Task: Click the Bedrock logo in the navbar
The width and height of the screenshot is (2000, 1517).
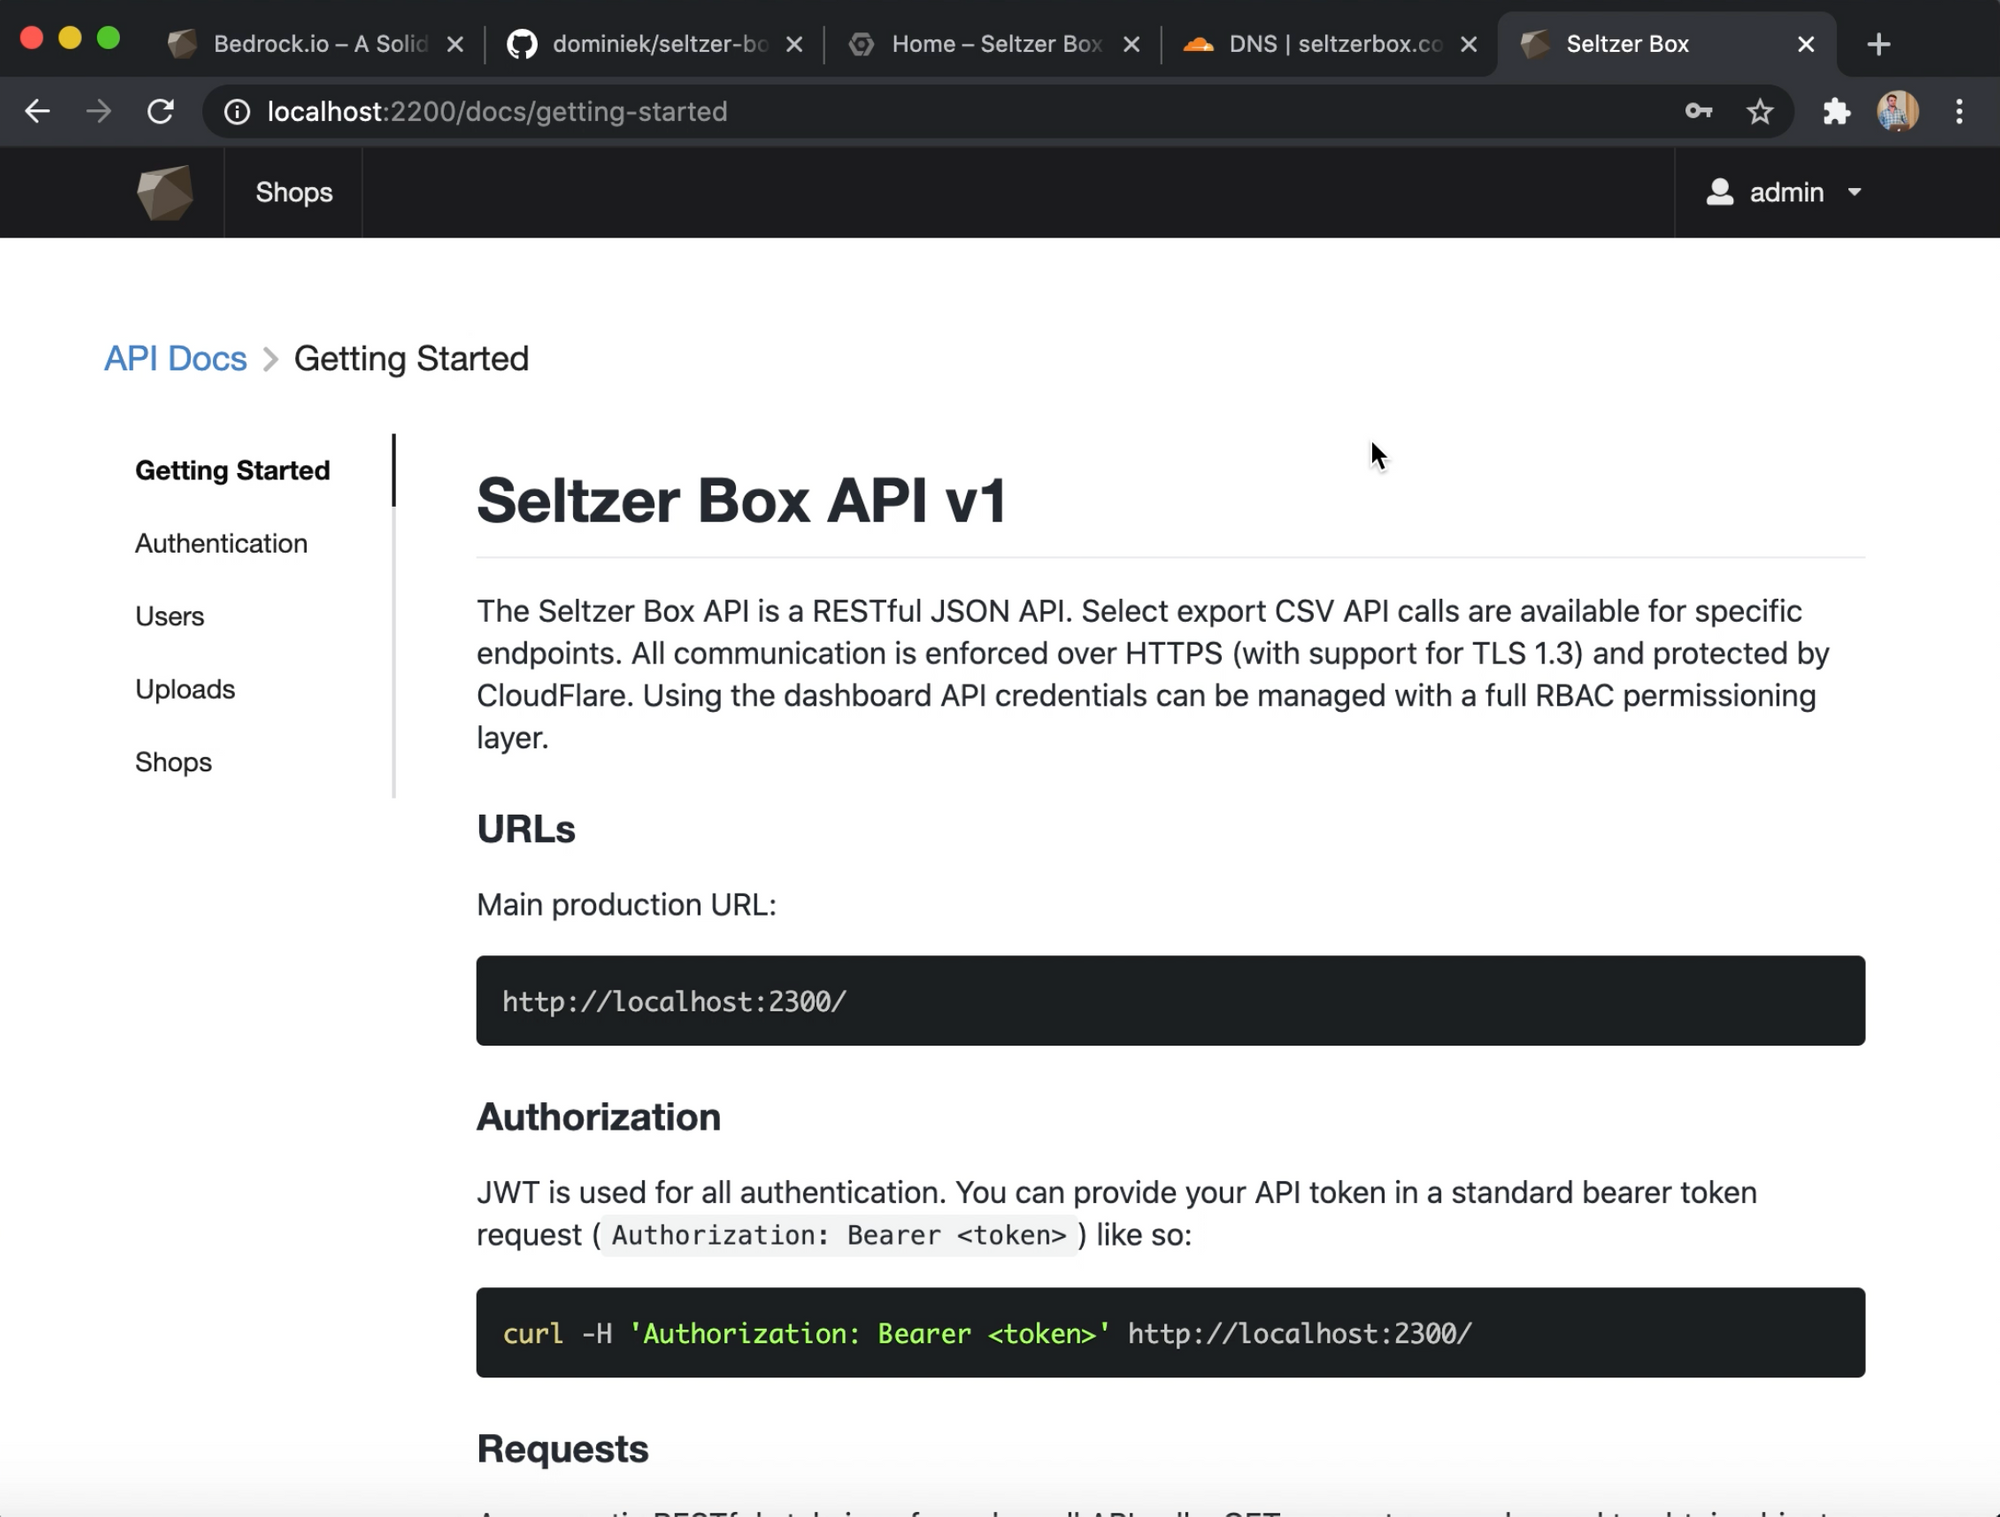Action: 165,192
